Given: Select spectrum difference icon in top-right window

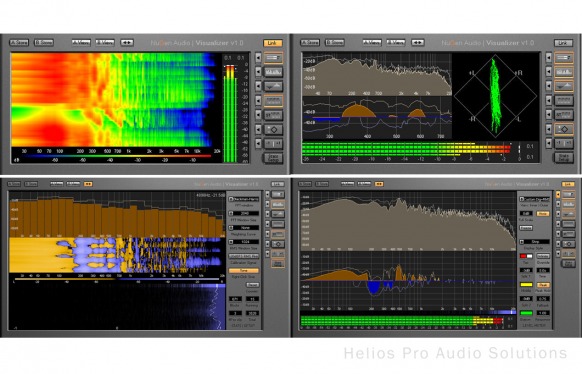Looking at the screenshot, I should point(564,86).
